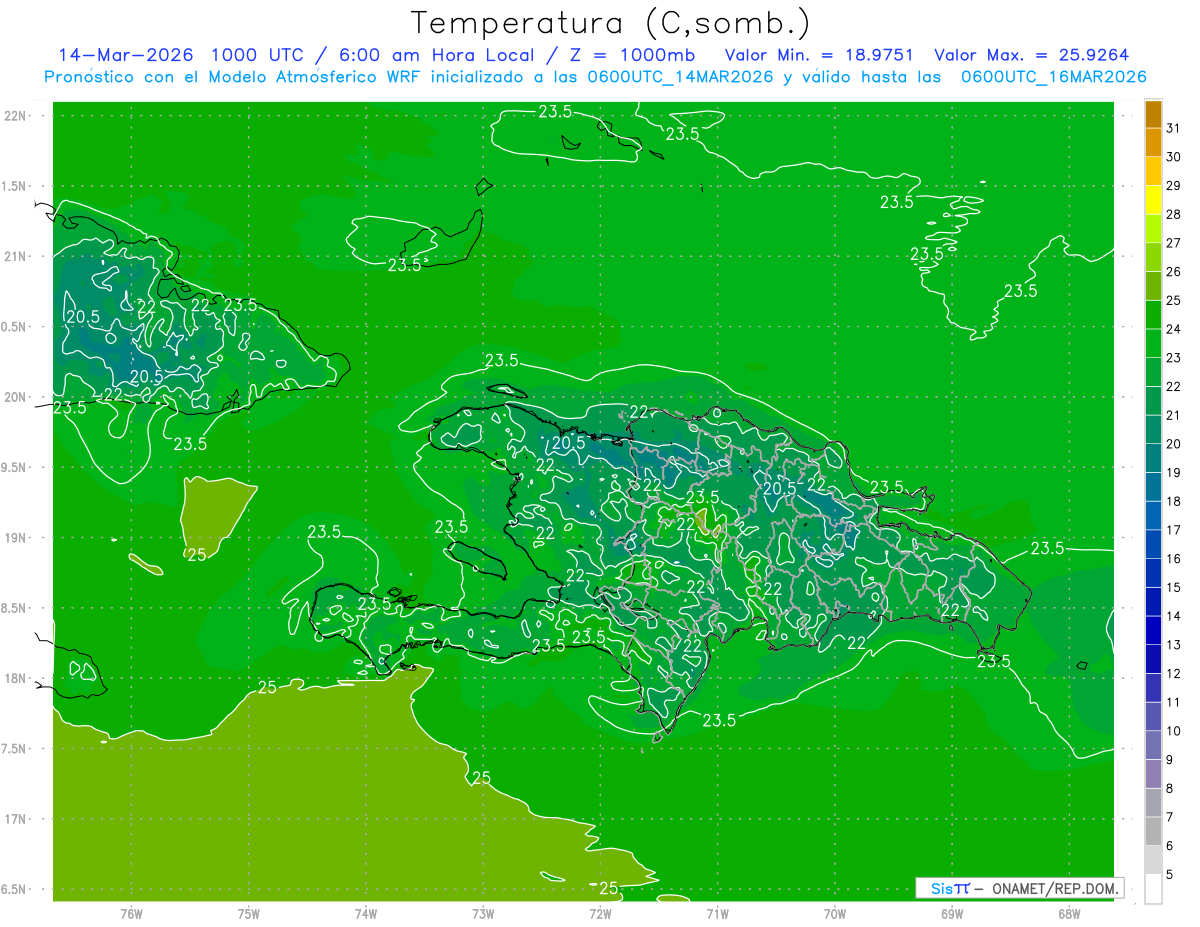Click "Valor Max. = 25.9264"

point(1031,55)
